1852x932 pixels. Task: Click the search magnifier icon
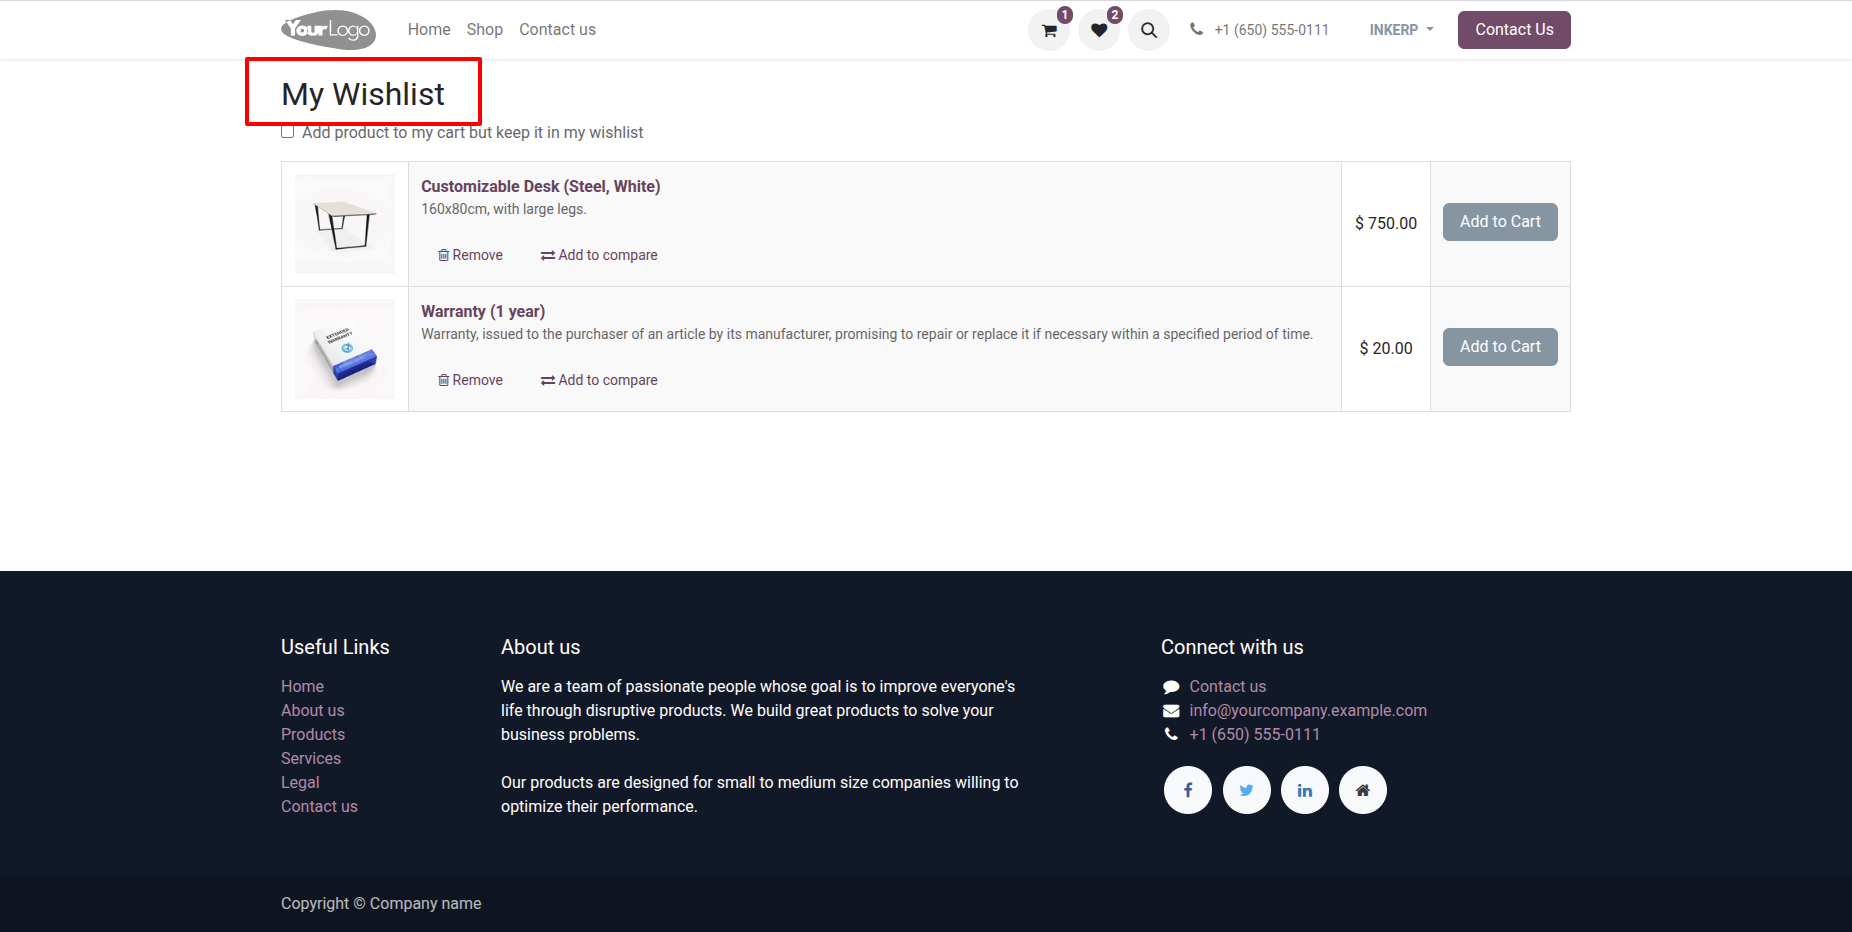point(1149,30)
